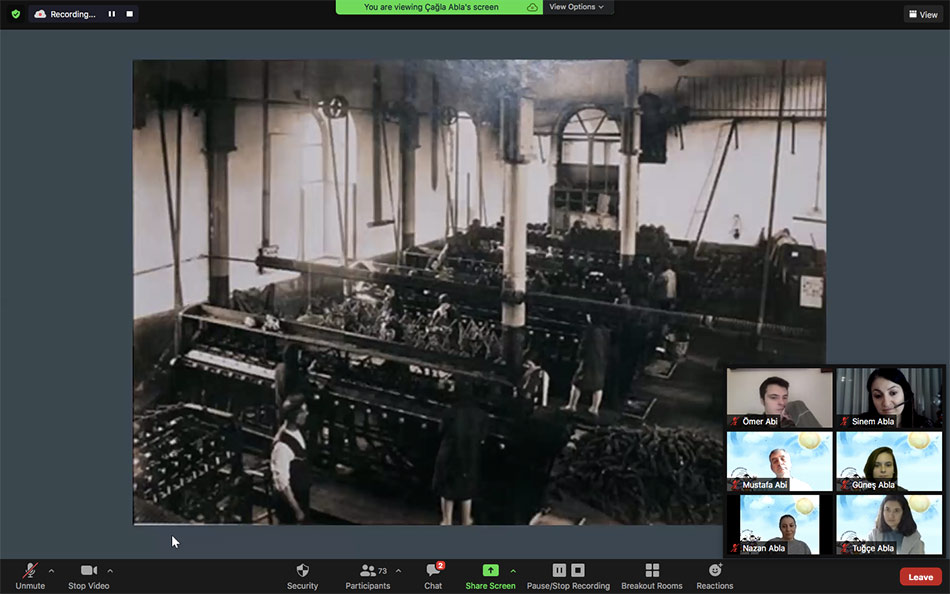950x594 pixels.
Task: Click the green Share Screen button
Action: tap(490, 576)
